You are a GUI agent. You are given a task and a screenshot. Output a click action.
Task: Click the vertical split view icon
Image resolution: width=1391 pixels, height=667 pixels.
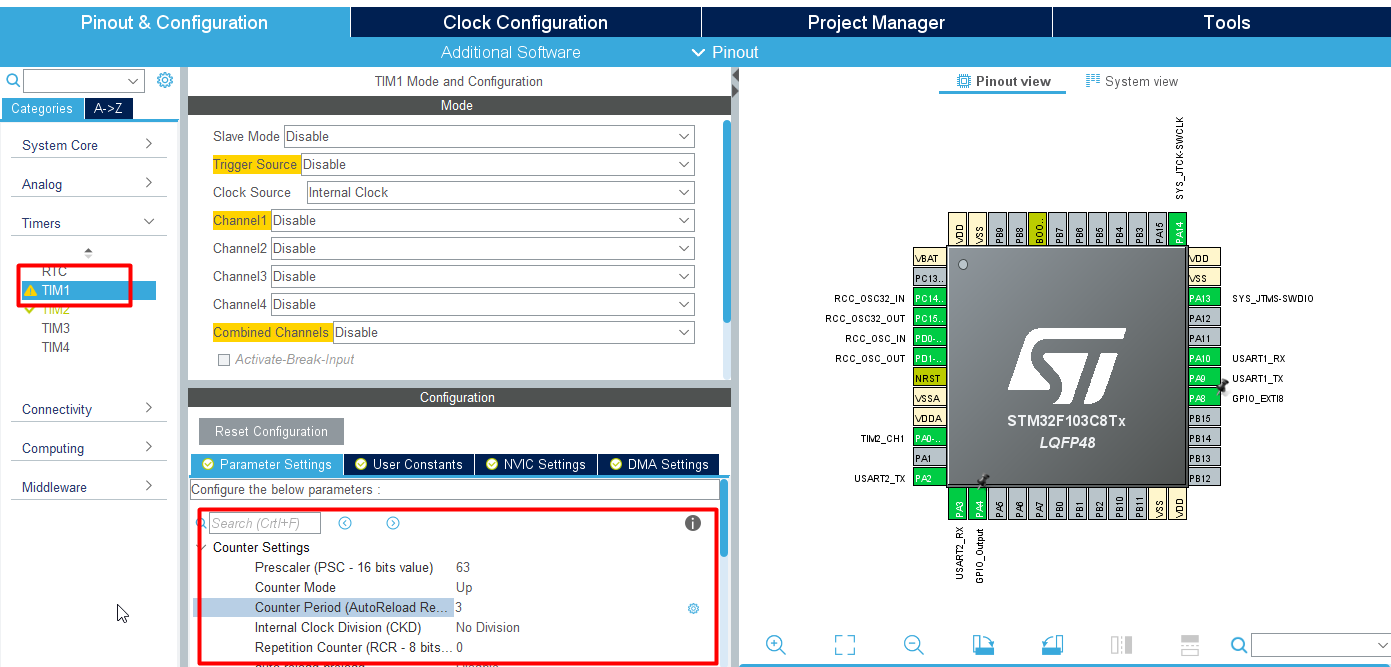(x=1121, y=645)
